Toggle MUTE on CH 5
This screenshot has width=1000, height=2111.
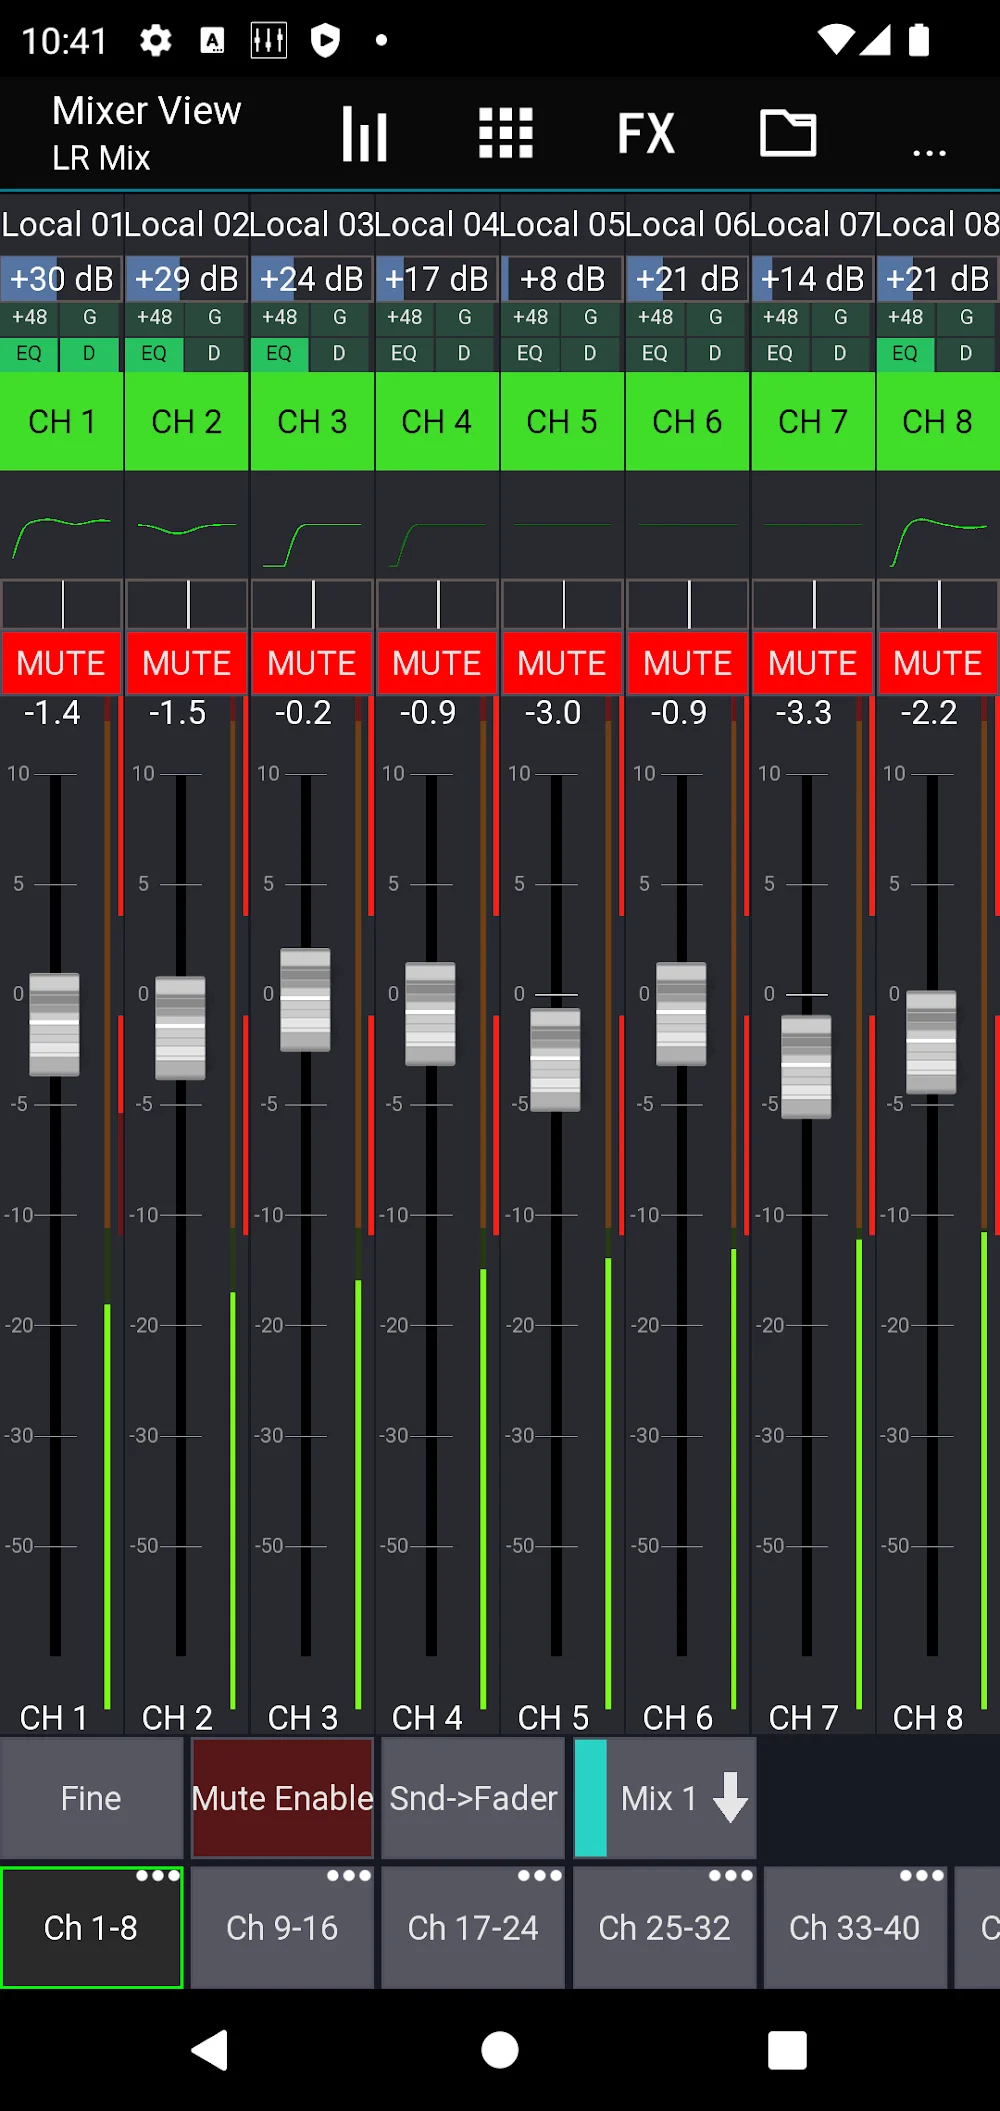(x=562, y=663)
